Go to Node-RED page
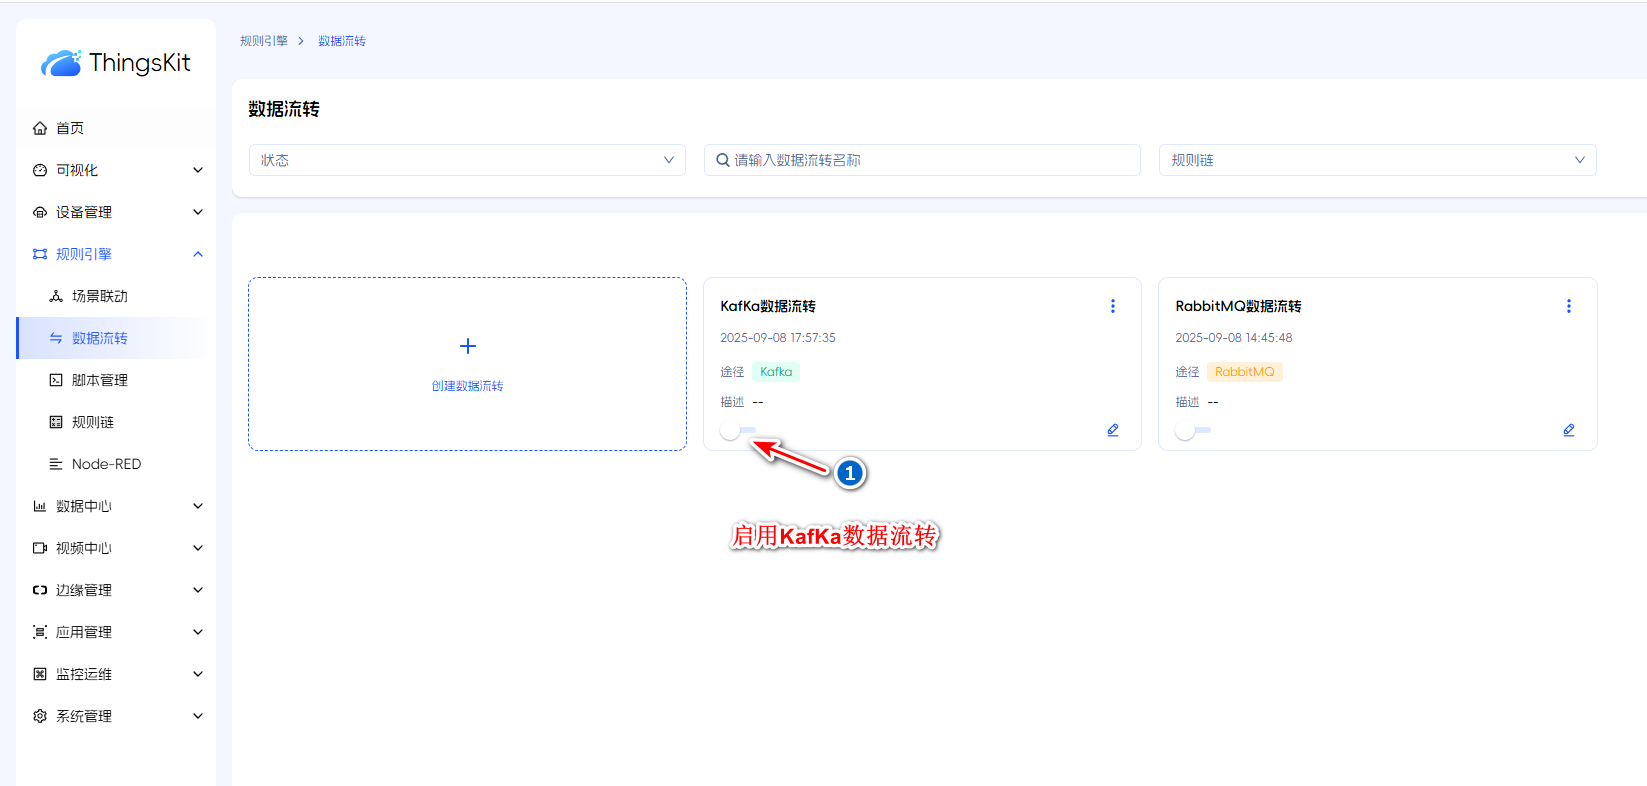The height and width of the screenshot is (786, 1647). 106,464
